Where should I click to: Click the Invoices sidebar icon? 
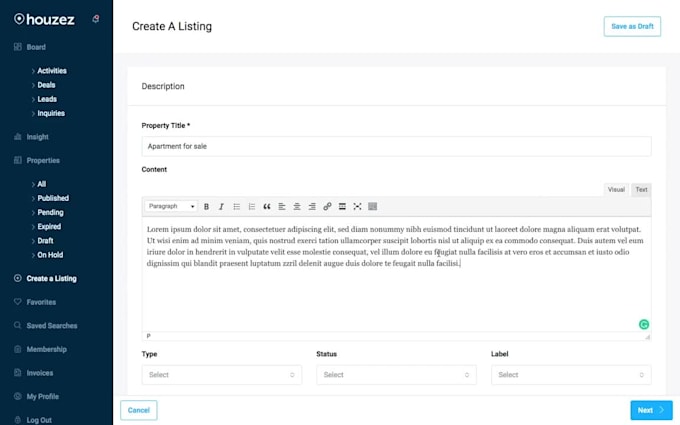click(17, 373)
